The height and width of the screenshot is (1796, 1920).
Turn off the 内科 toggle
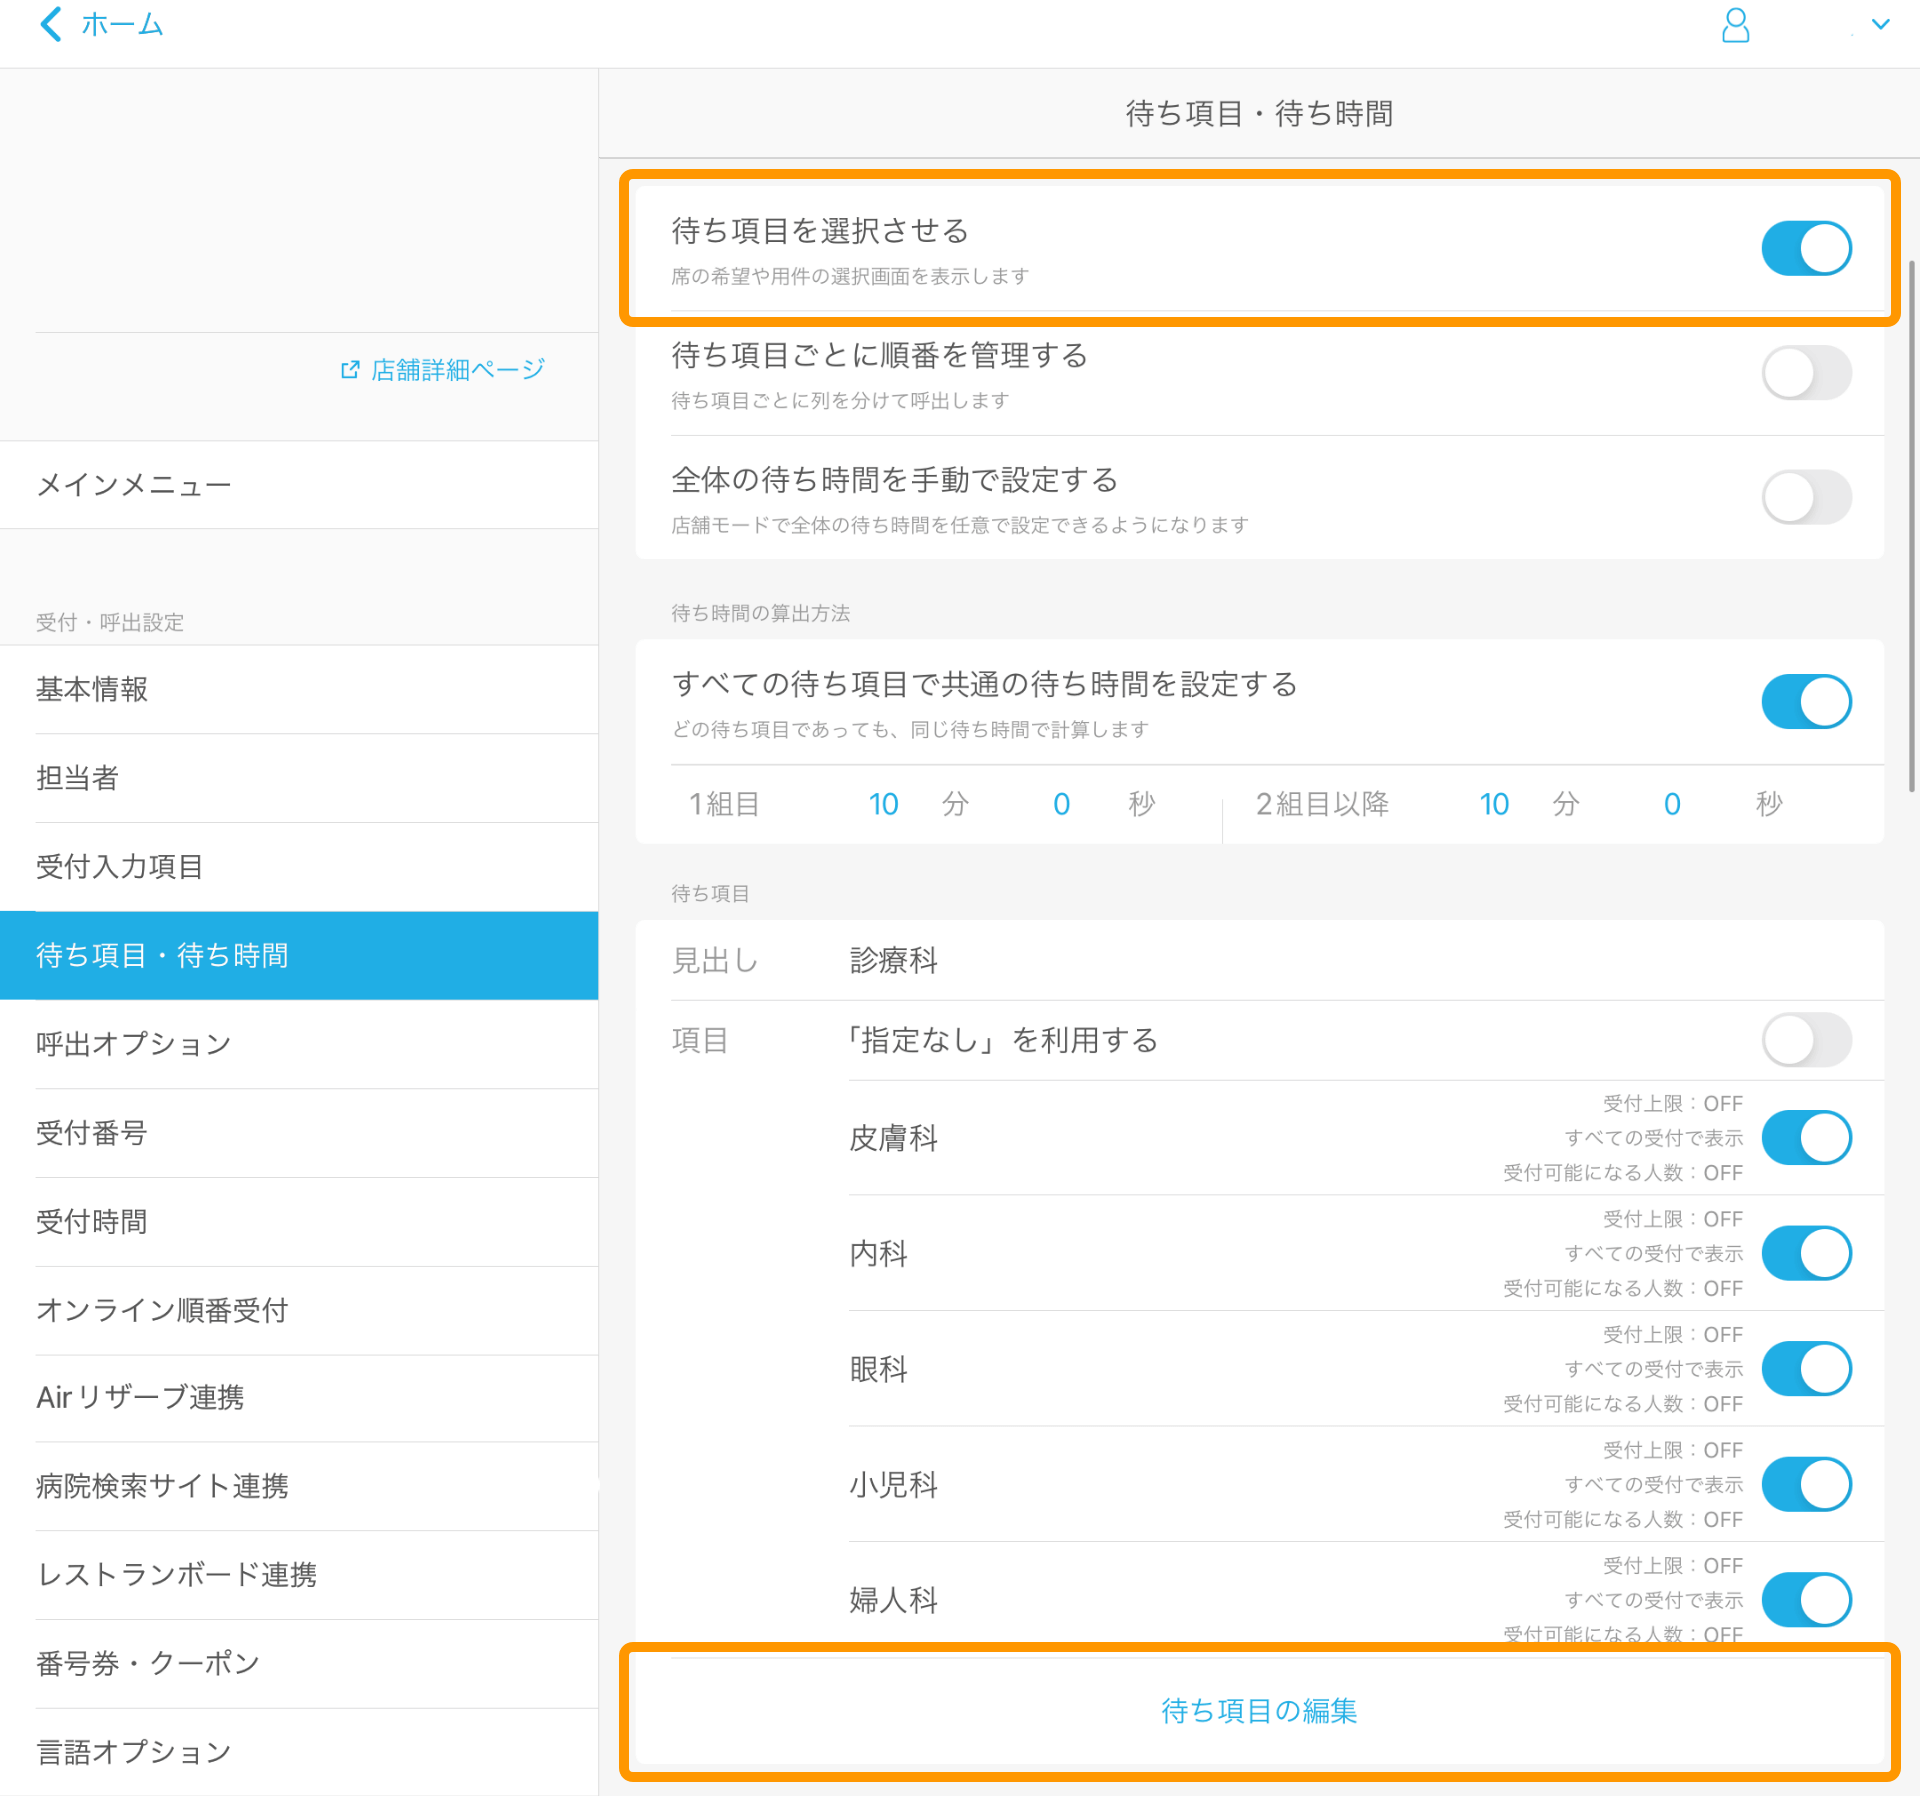point(1806,1253)
